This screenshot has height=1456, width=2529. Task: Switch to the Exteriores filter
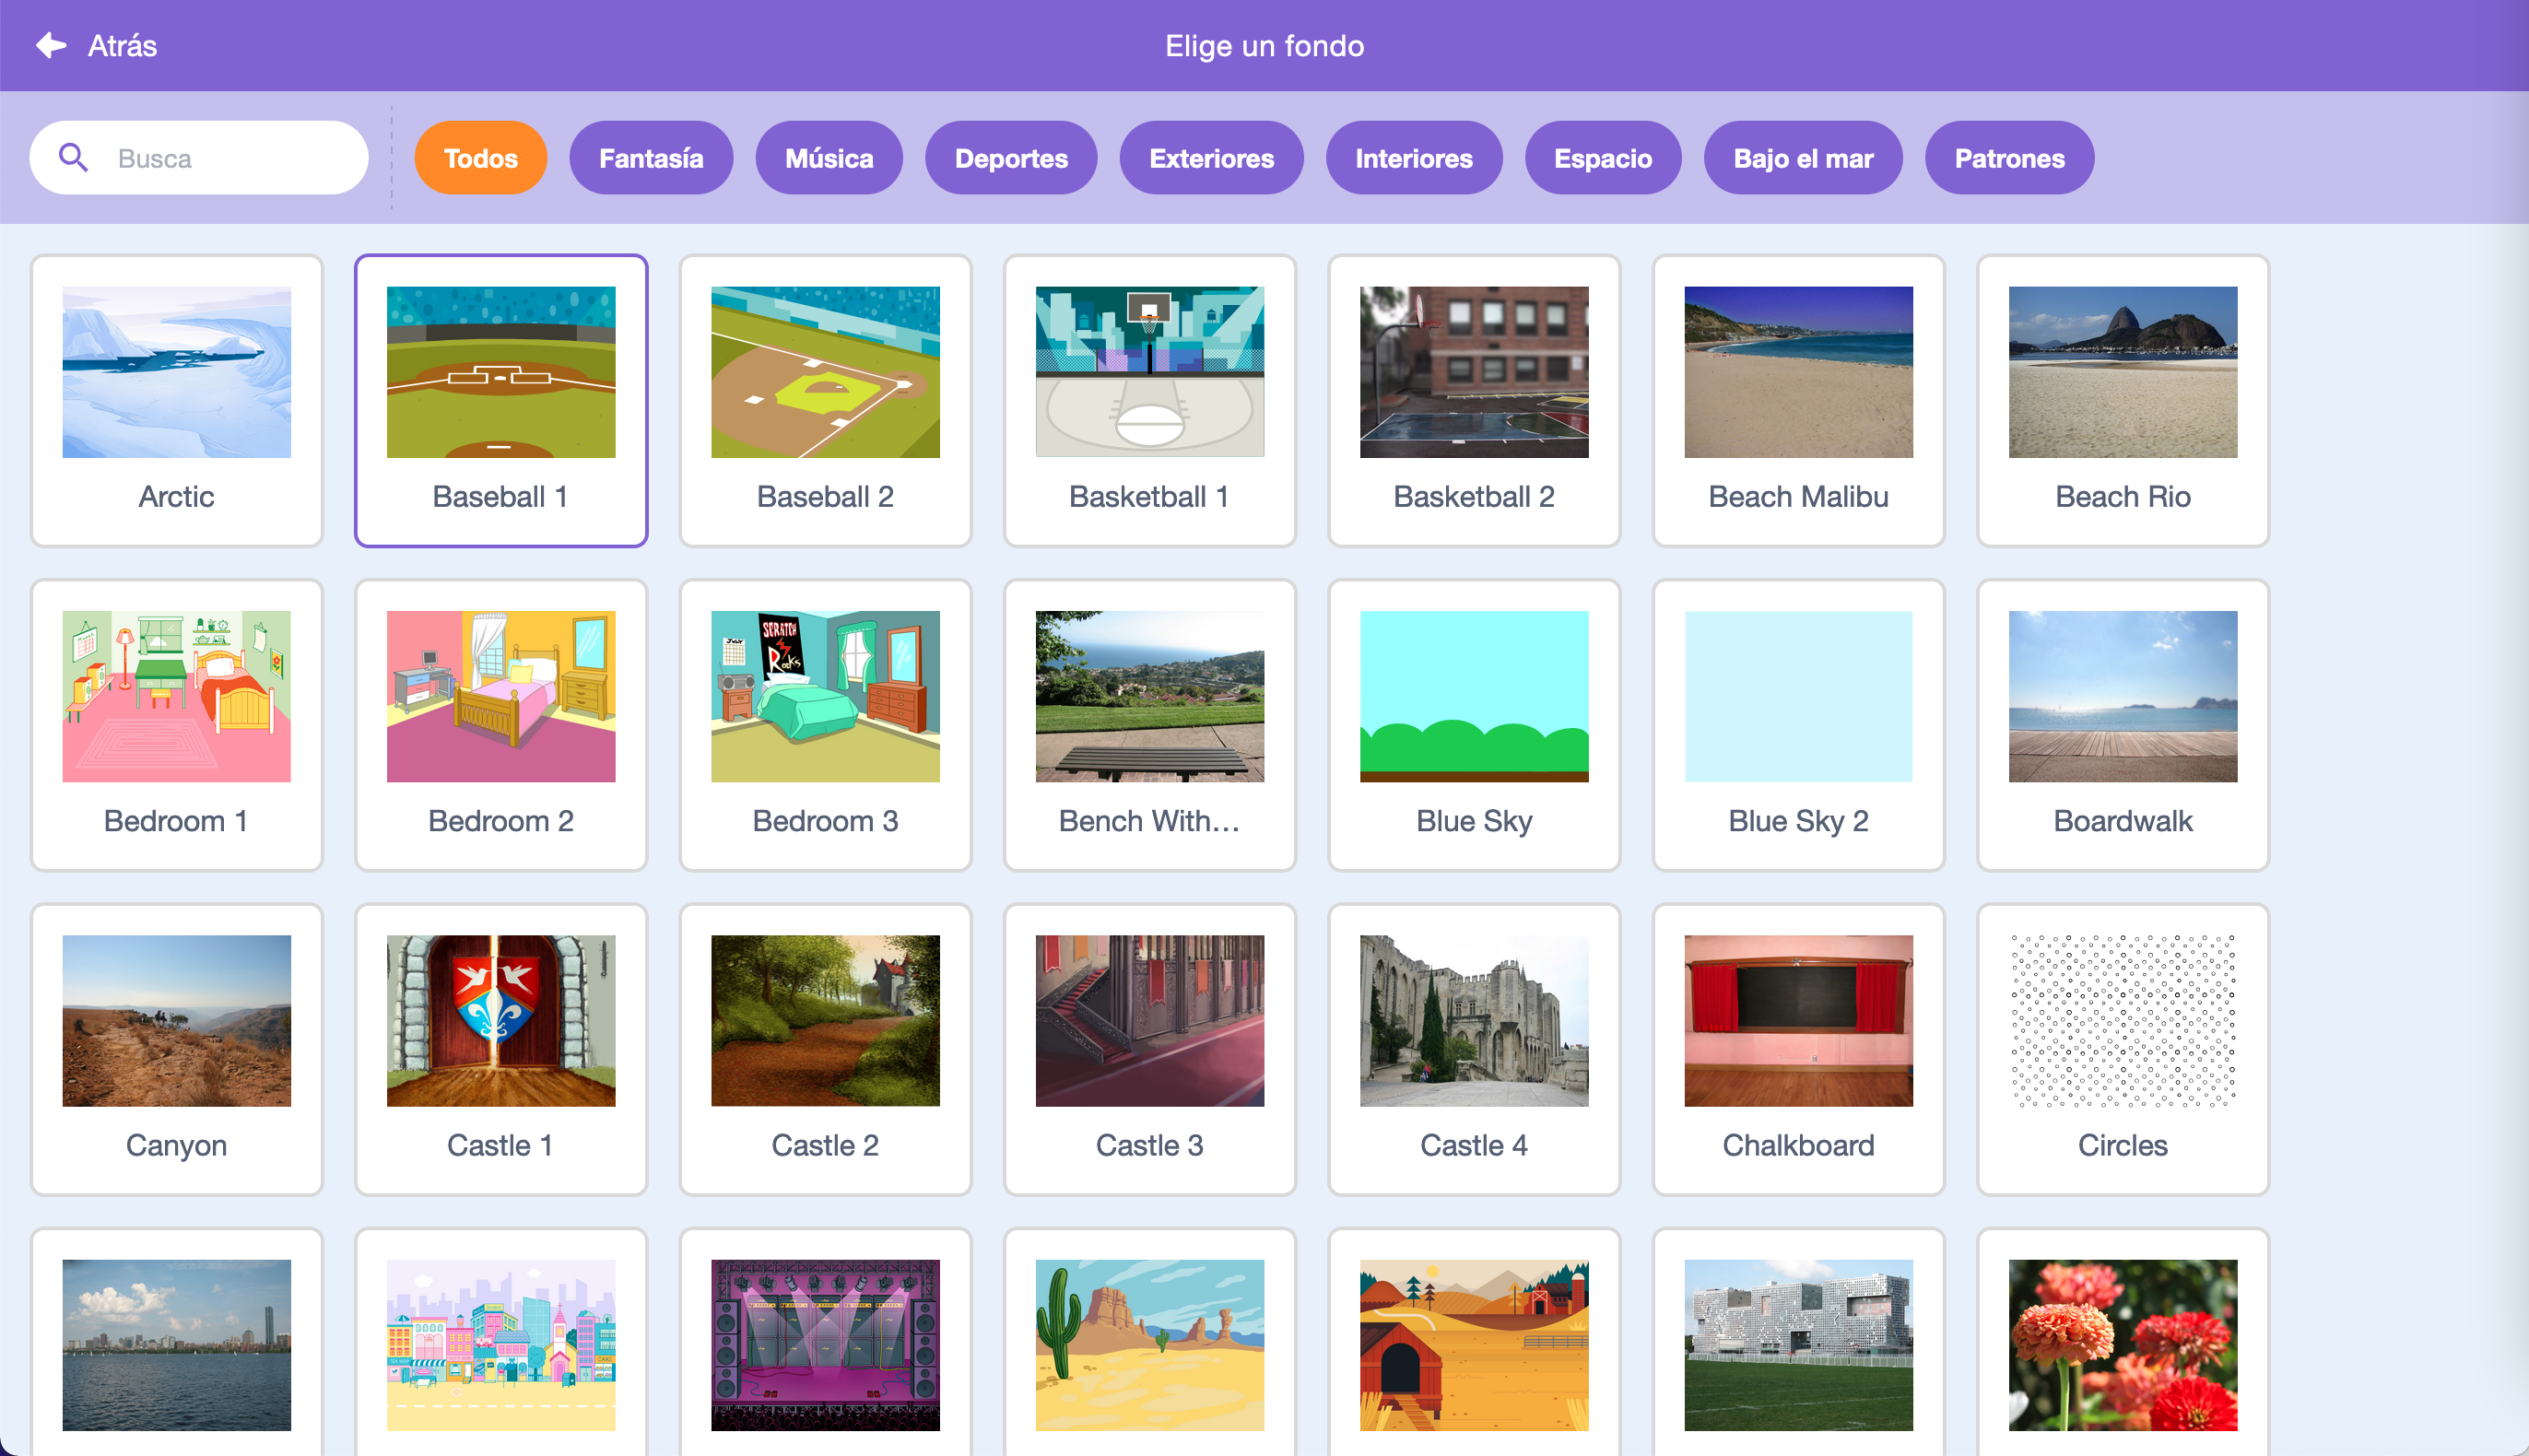click(x=1211, y=158)
